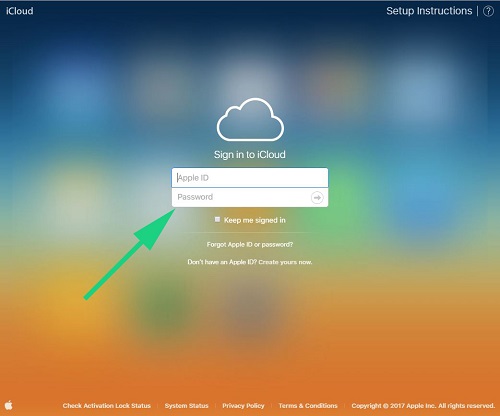Click the help question mark icon
This screenshot has height=416, width=500.
coord(488,11)
